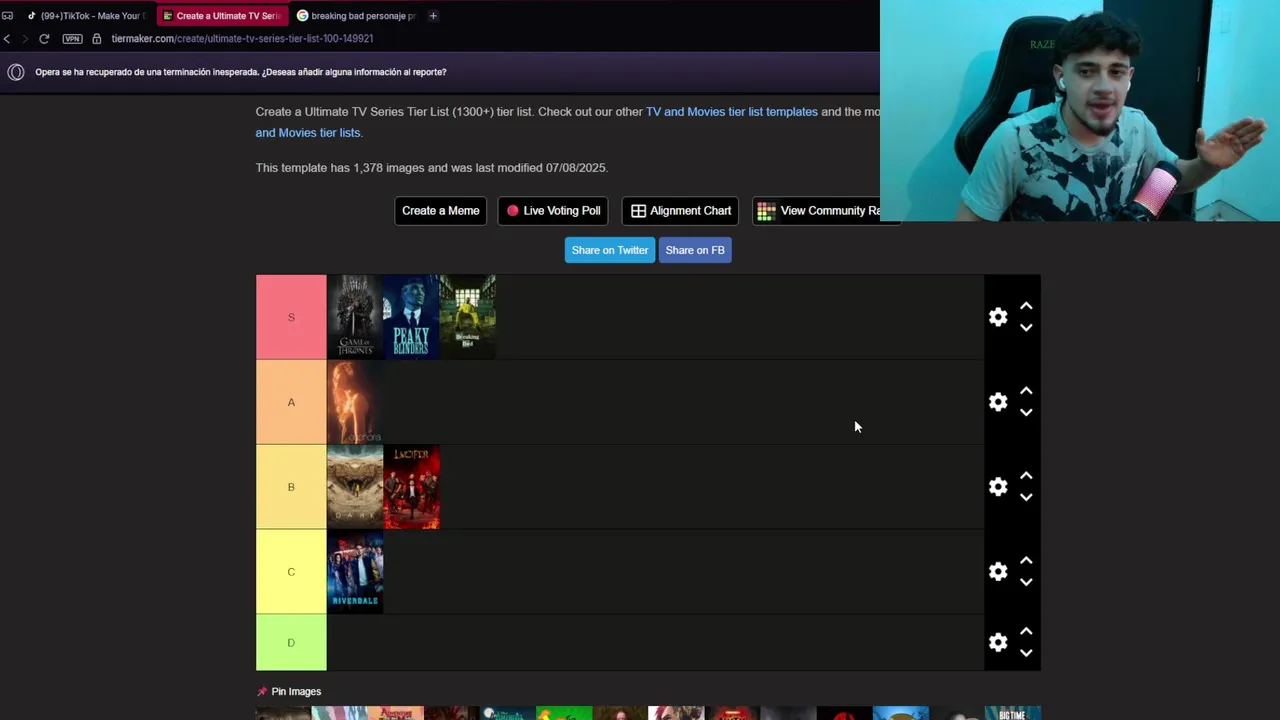Image resolution: width=1280 pixels, height=720 pixels.
Task: Select the Dark poster in B tier
Action: tap(355, 487)
